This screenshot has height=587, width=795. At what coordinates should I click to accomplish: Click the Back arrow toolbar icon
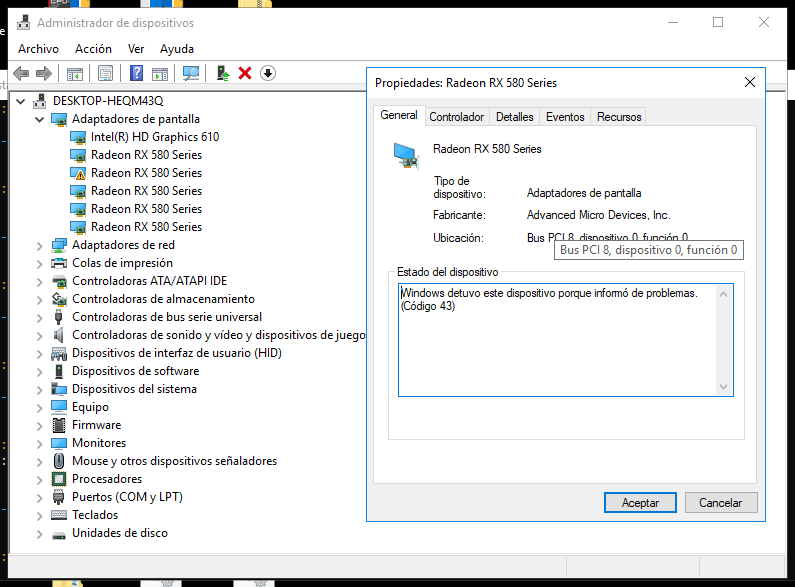click(21, 74)
